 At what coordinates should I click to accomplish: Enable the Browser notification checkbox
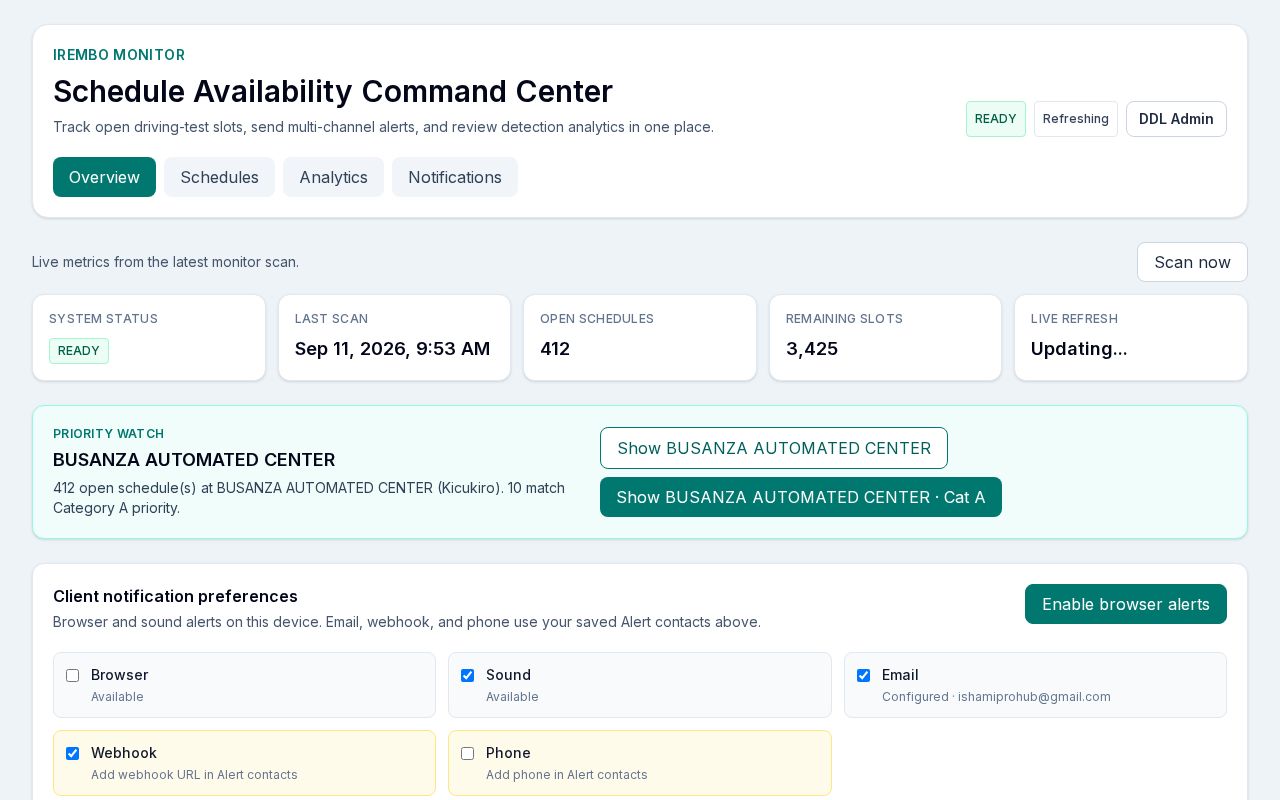(72, 675)
